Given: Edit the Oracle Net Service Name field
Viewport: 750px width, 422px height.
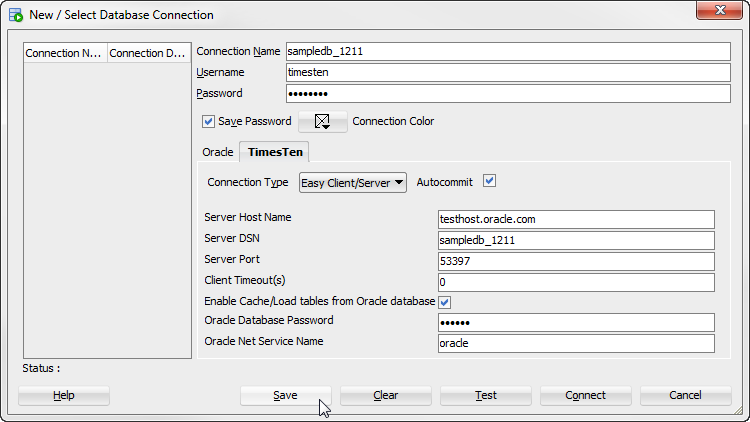Looking at the screenshot, I should coord(576,344).
